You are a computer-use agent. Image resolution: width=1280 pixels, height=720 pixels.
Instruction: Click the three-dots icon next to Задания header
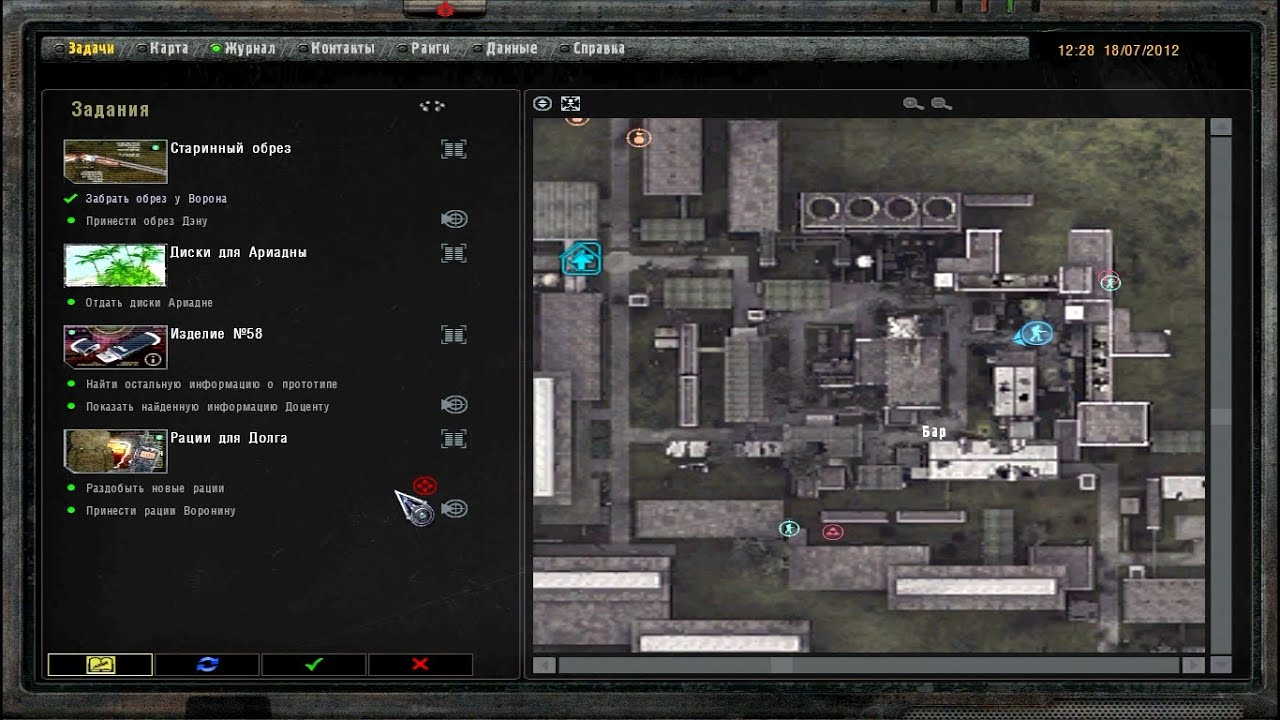[x=431, y=106]
